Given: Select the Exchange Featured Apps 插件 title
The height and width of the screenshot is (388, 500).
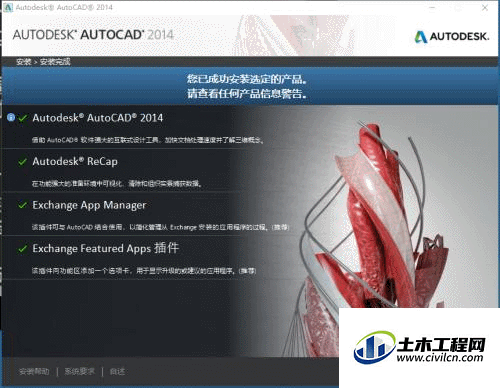Looking at the screenshot, I should [x=106, y=249].
